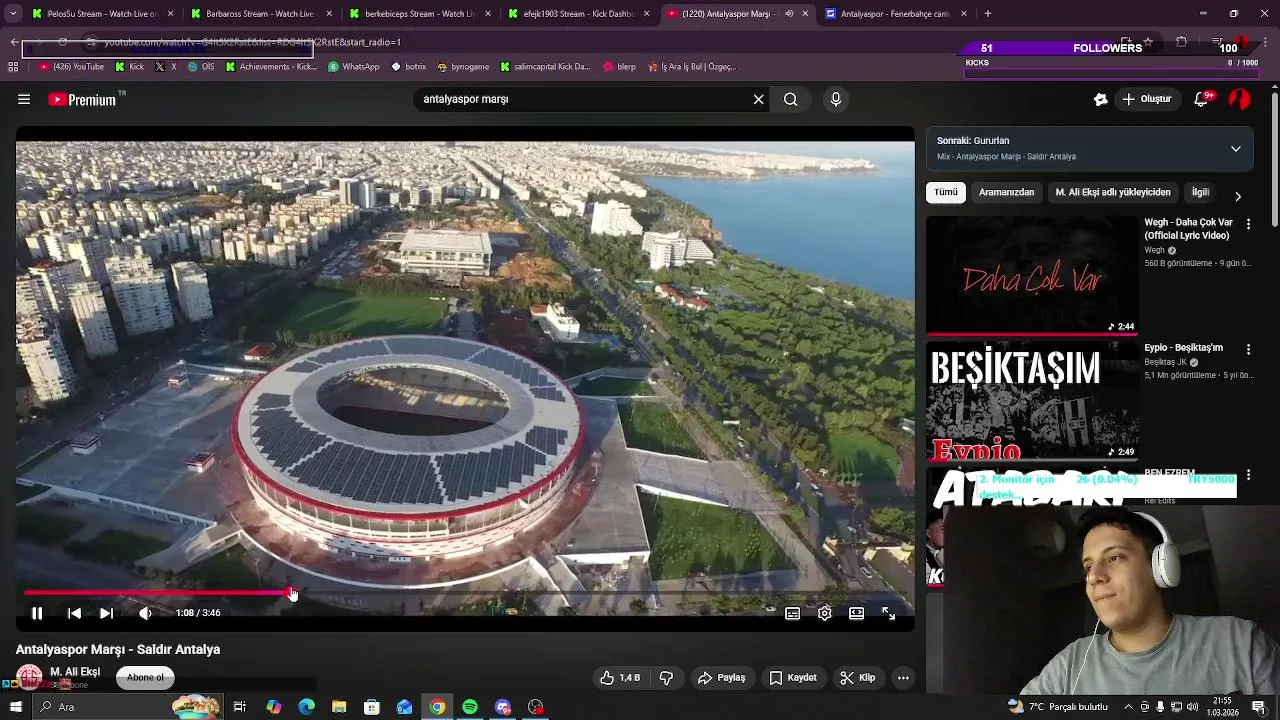Subscribe with the Abone ol button

[x=145, y=678]
